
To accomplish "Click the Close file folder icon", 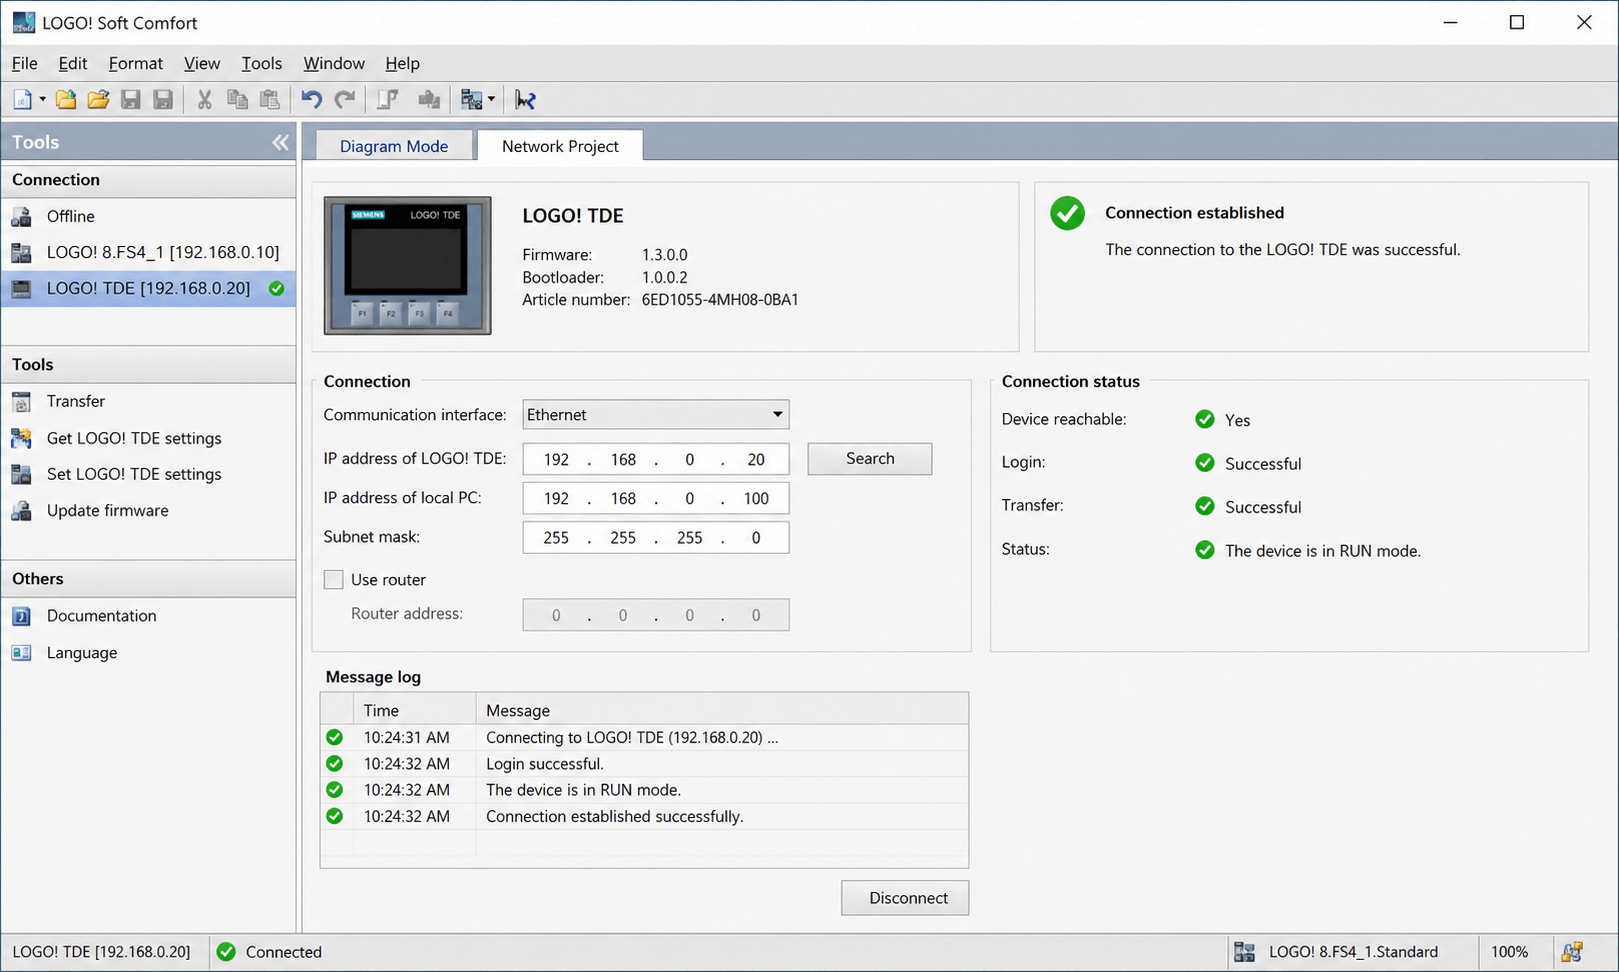I will (66, 99).
